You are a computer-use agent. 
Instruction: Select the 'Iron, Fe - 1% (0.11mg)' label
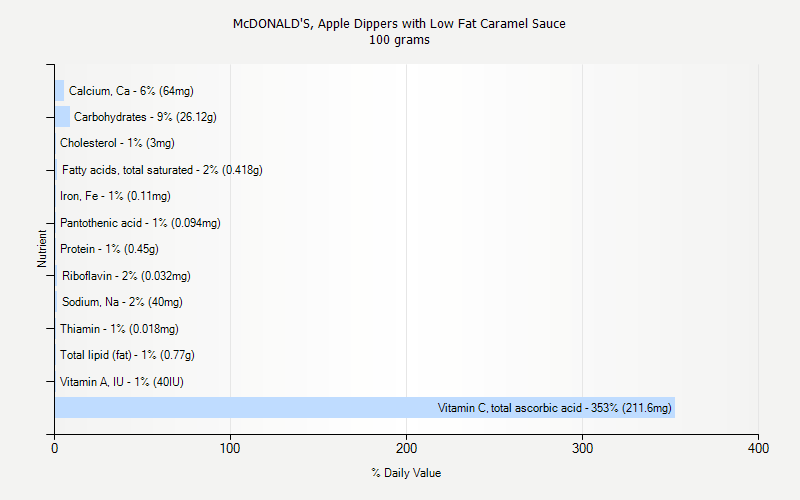click(115, 196)
